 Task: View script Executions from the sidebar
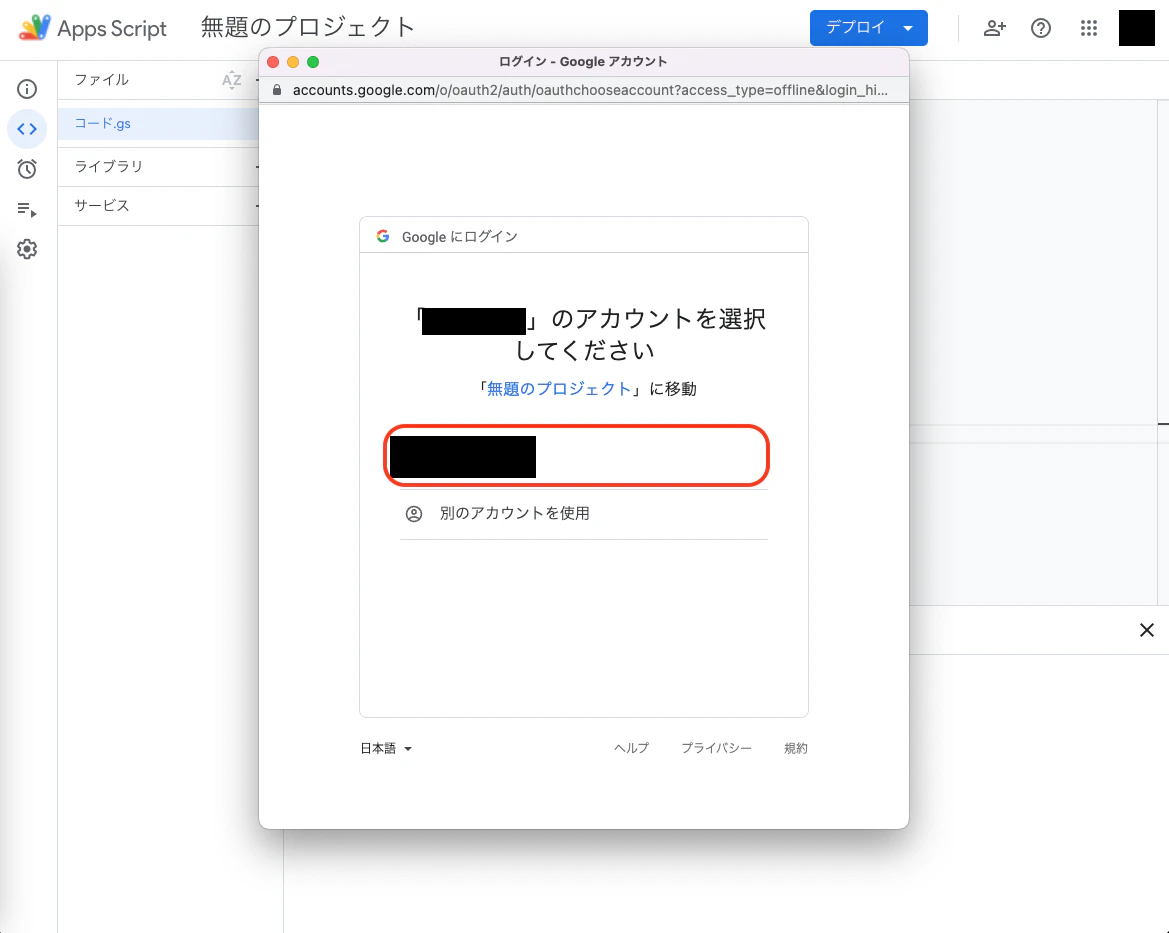click(27, 209)
